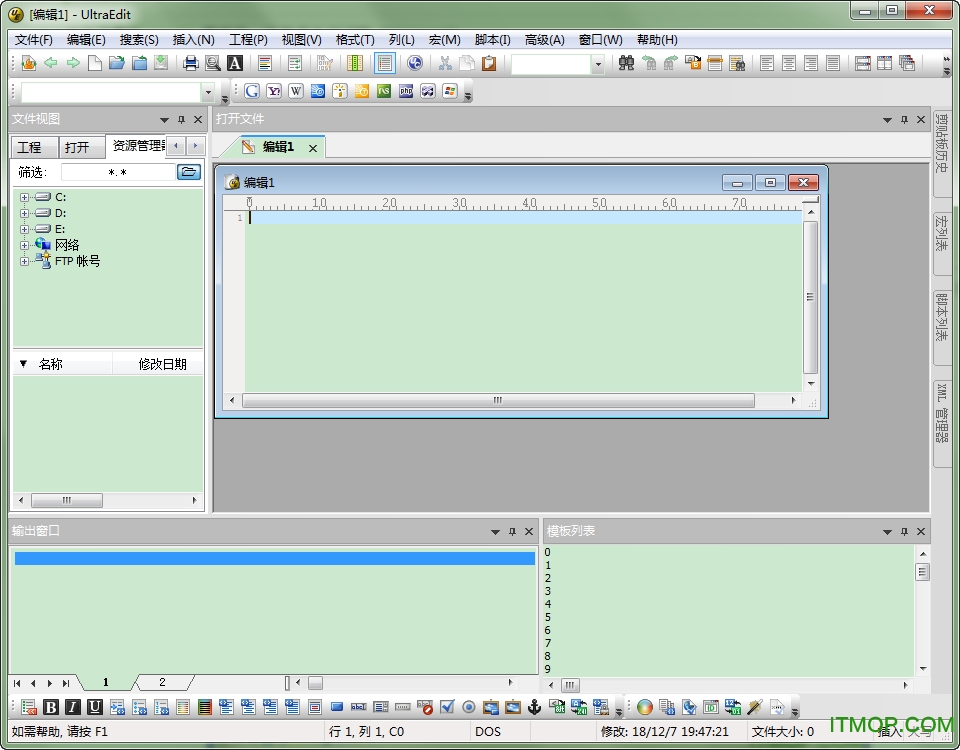The height and width of the screenshot is (750, 960).
Task: Click the font 'A' icon in the toolbar
Action: click(x=234, y=63)
